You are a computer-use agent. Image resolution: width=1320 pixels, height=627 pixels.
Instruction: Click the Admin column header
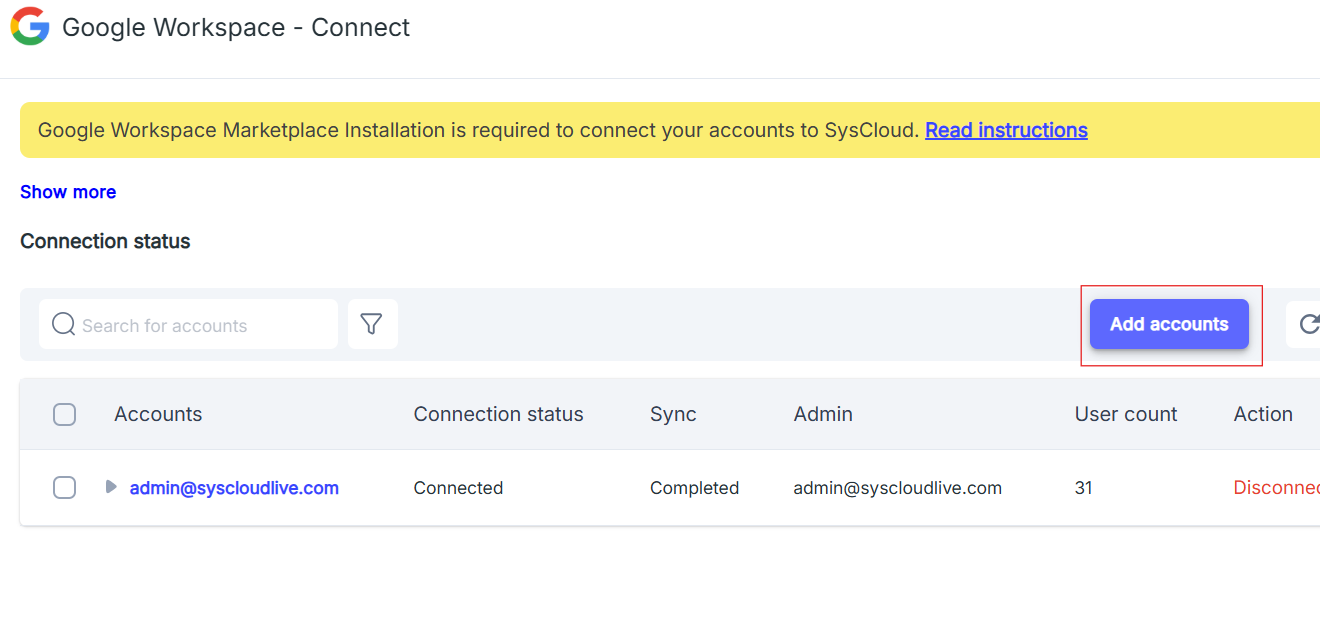(823, 414)
